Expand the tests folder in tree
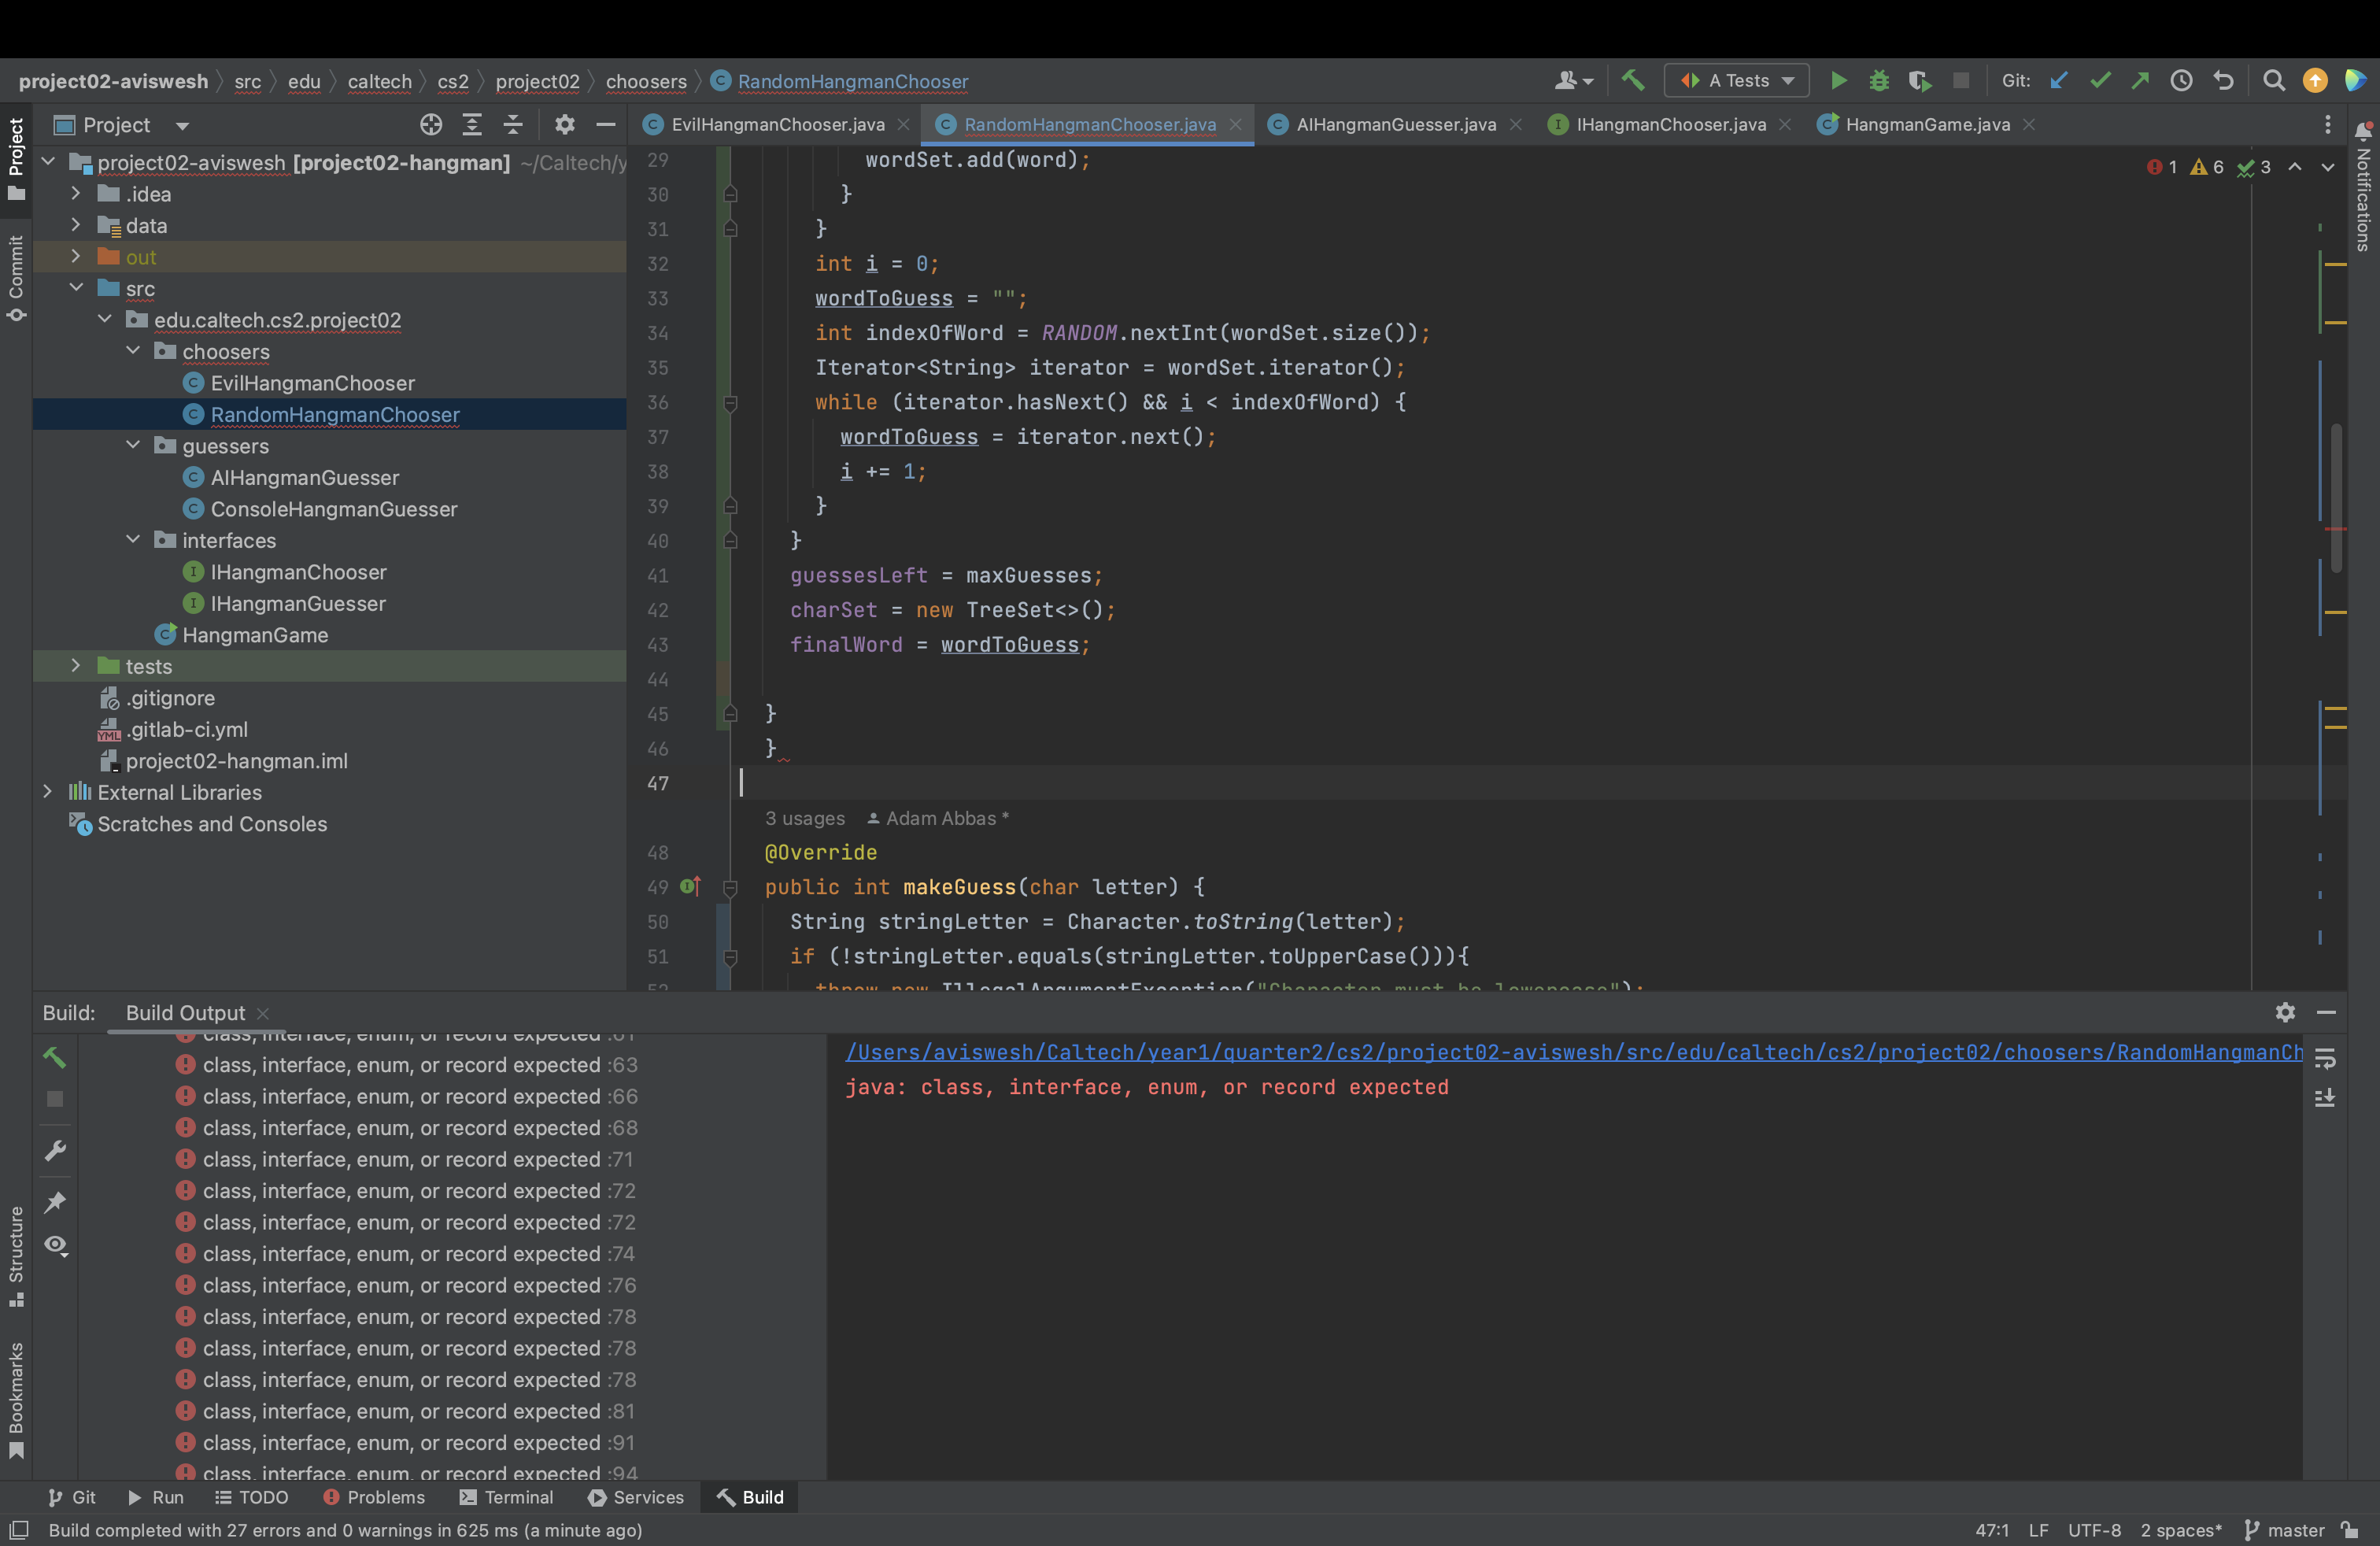 click(x=76, y=666)
